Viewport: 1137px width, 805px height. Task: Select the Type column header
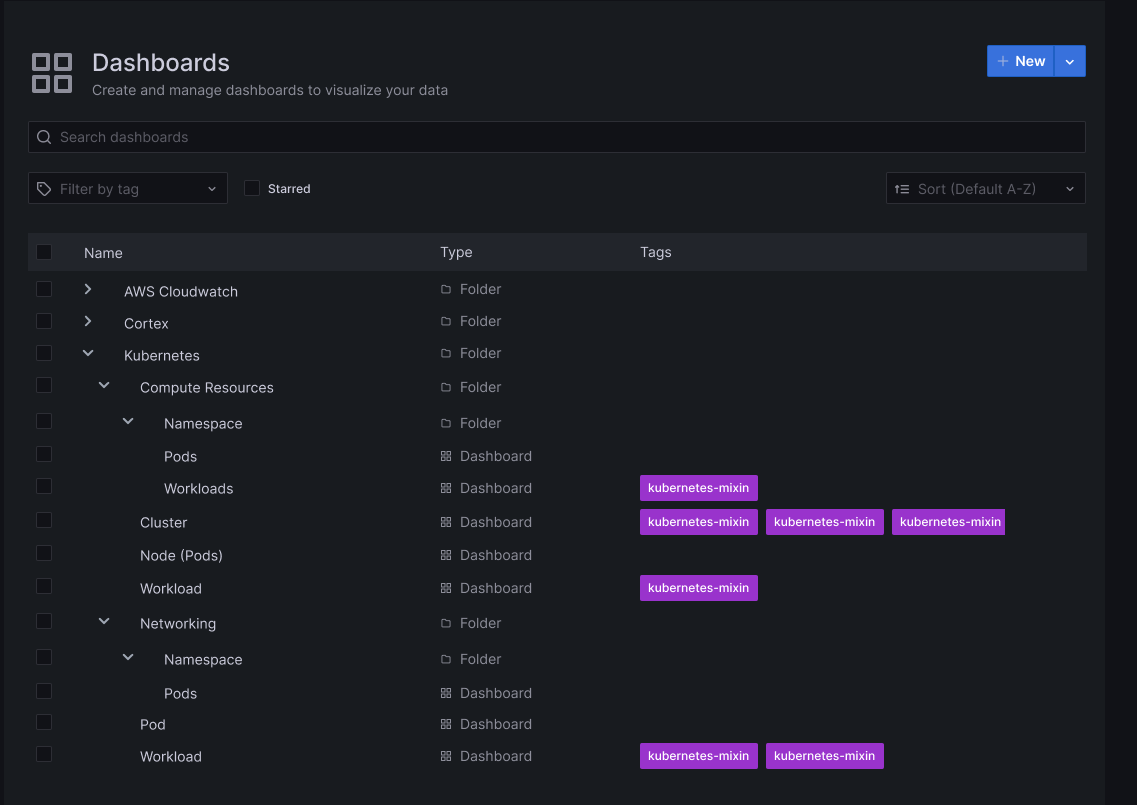pos(456,252)
